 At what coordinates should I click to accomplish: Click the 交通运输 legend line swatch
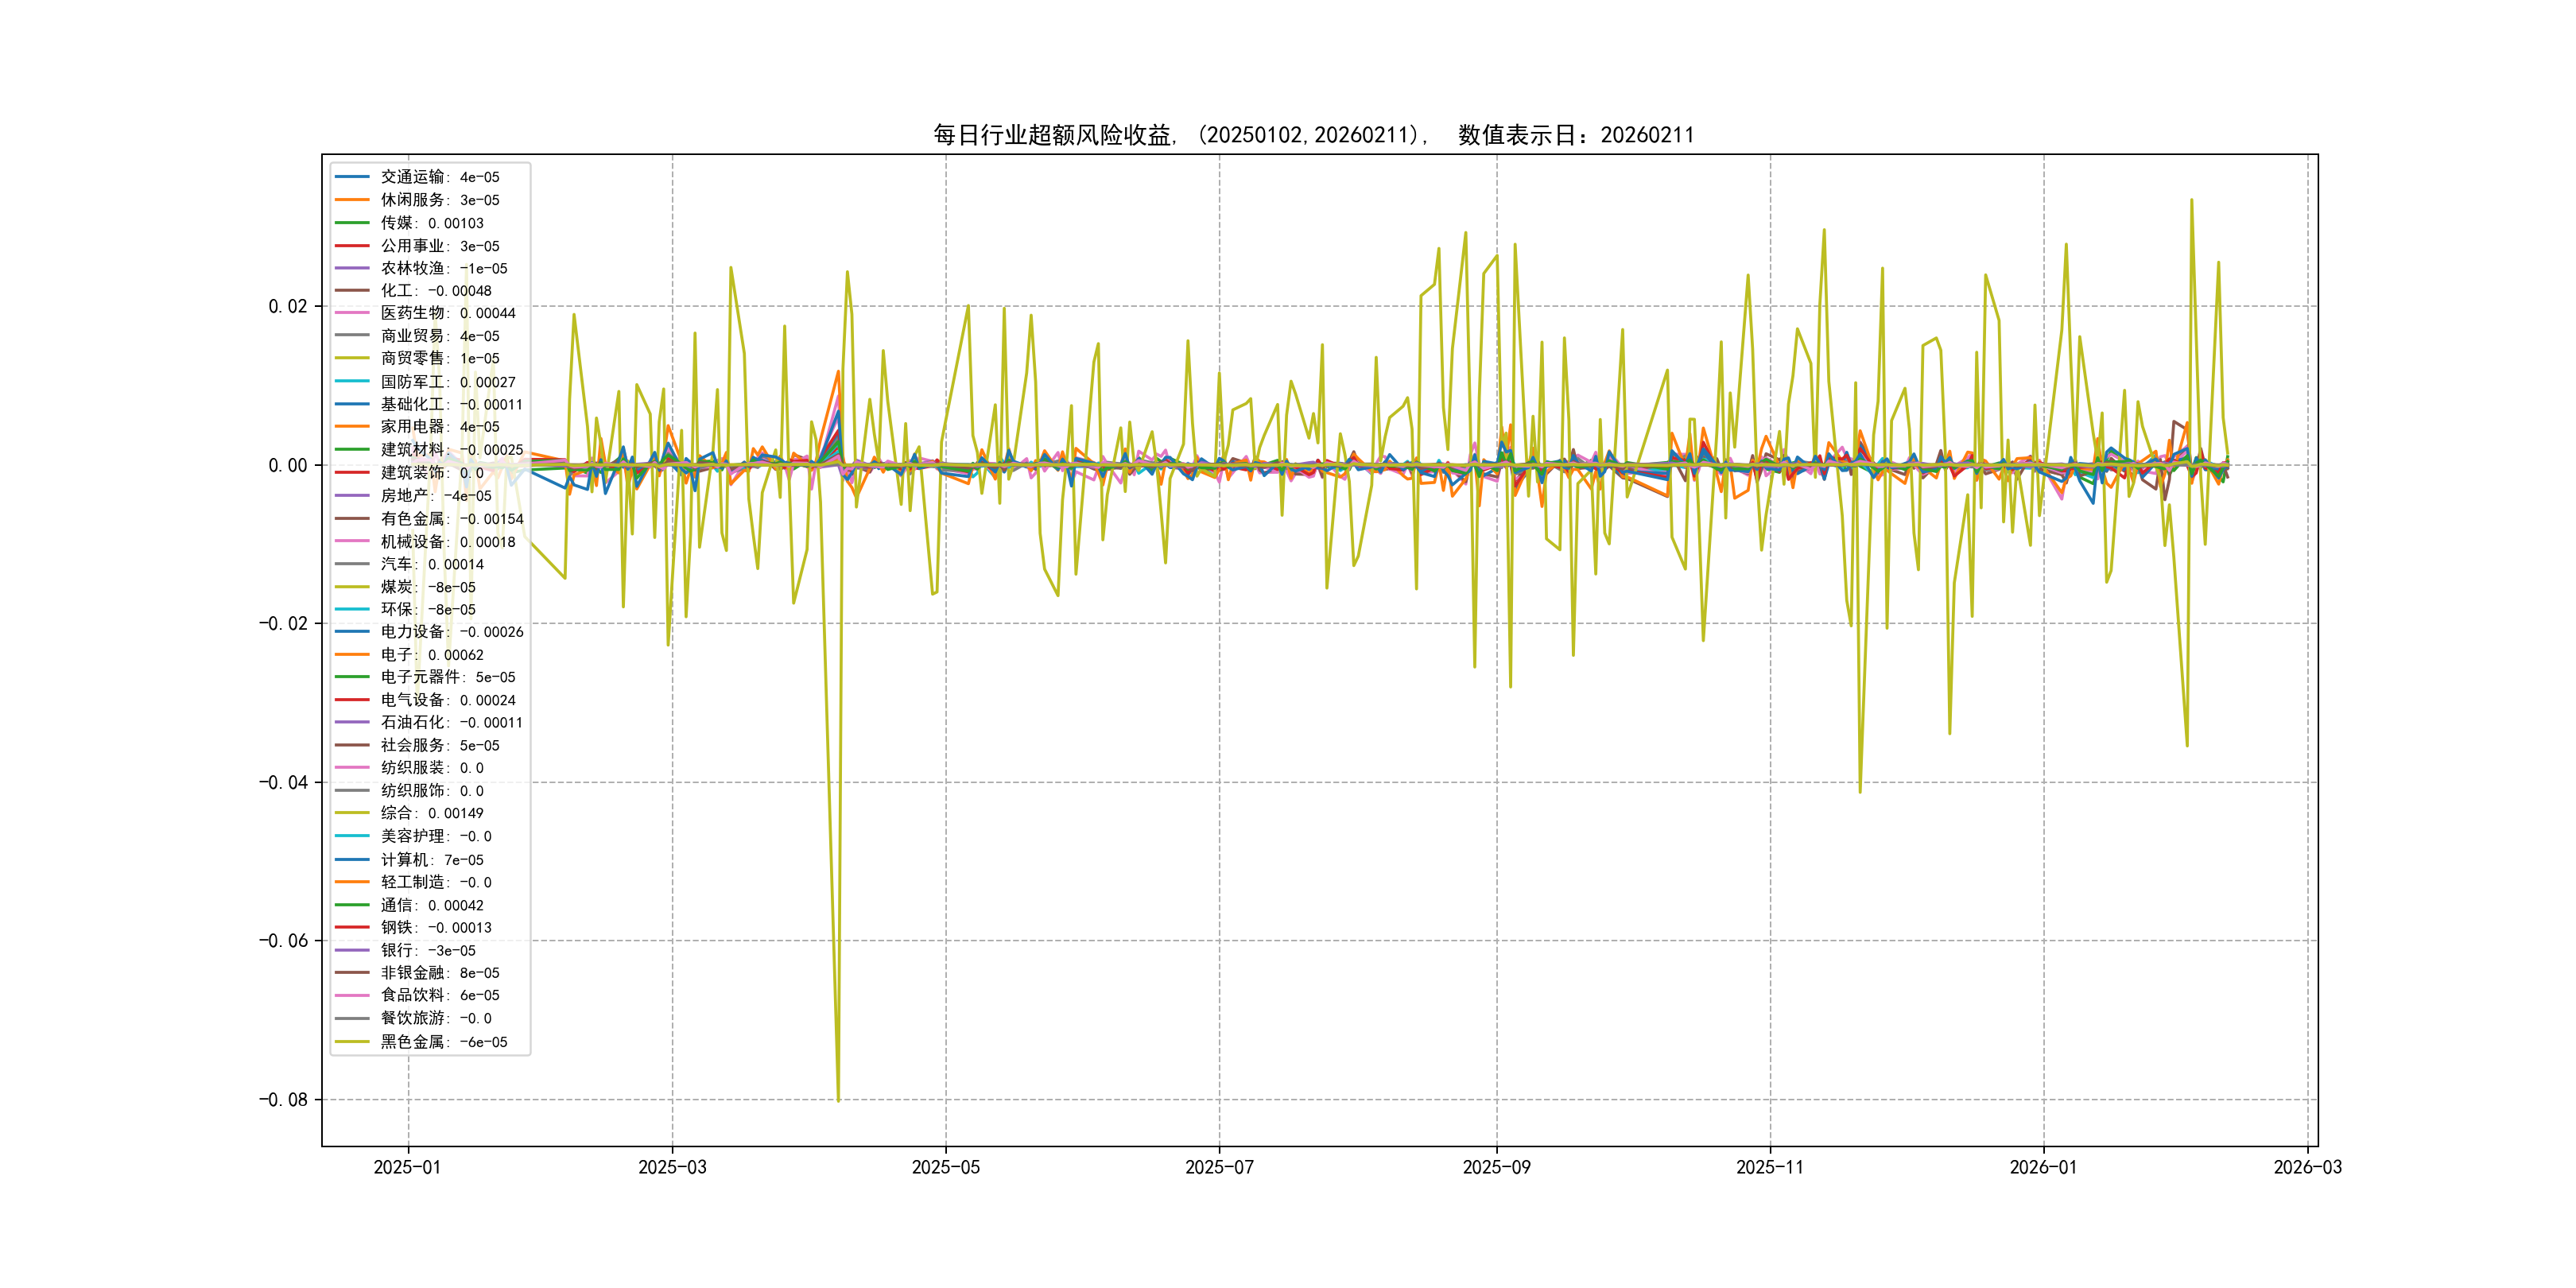[351, 177]
